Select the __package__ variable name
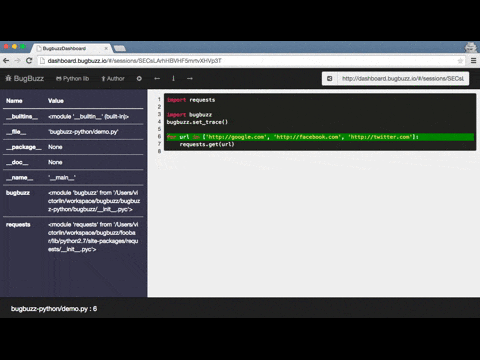The width and height of the screenshot is (480, 360). coord(24,147)
